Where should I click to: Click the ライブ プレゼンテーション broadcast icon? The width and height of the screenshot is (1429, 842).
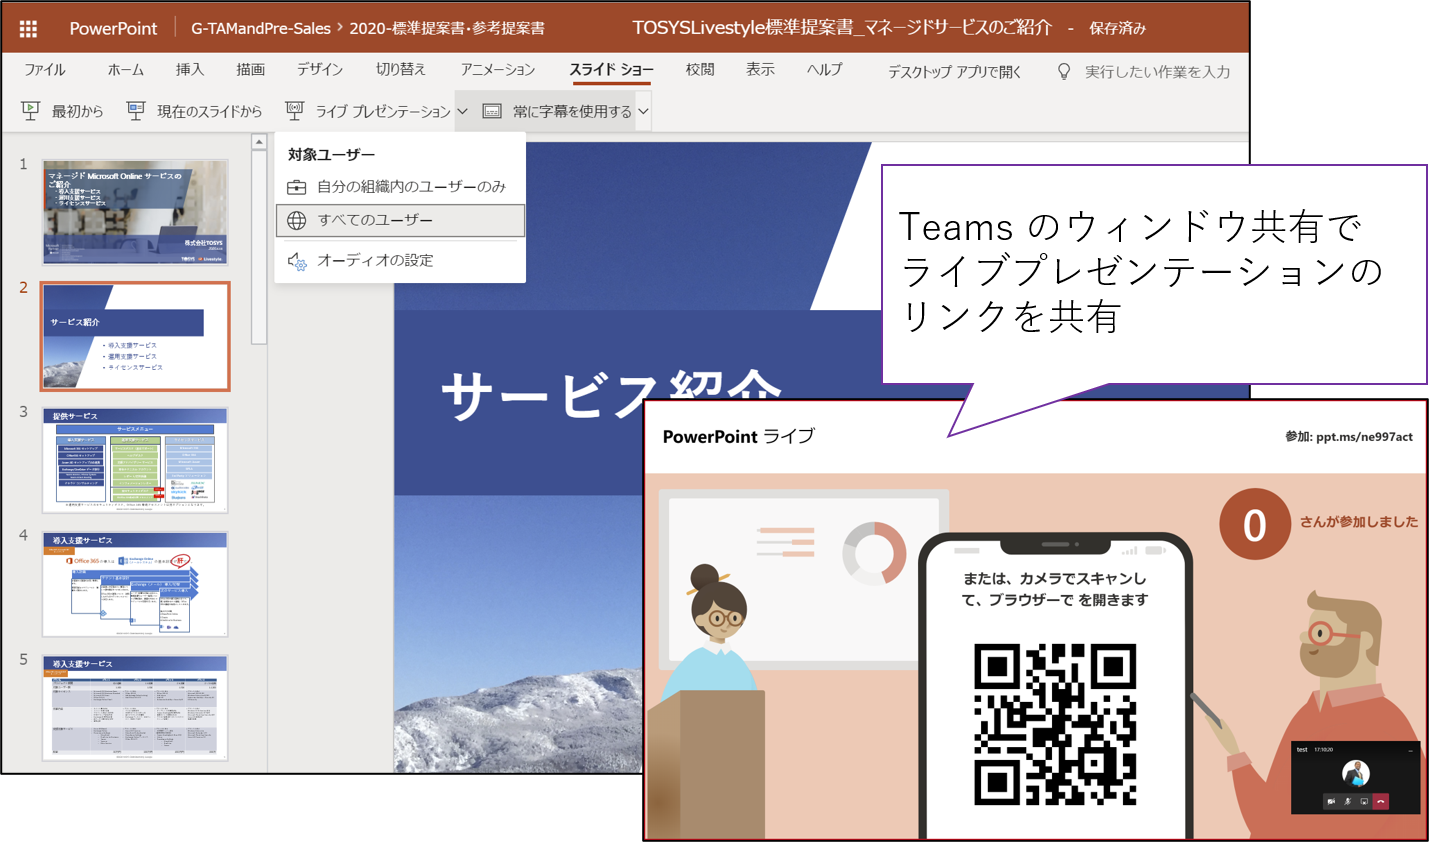[x=294, y=111]
